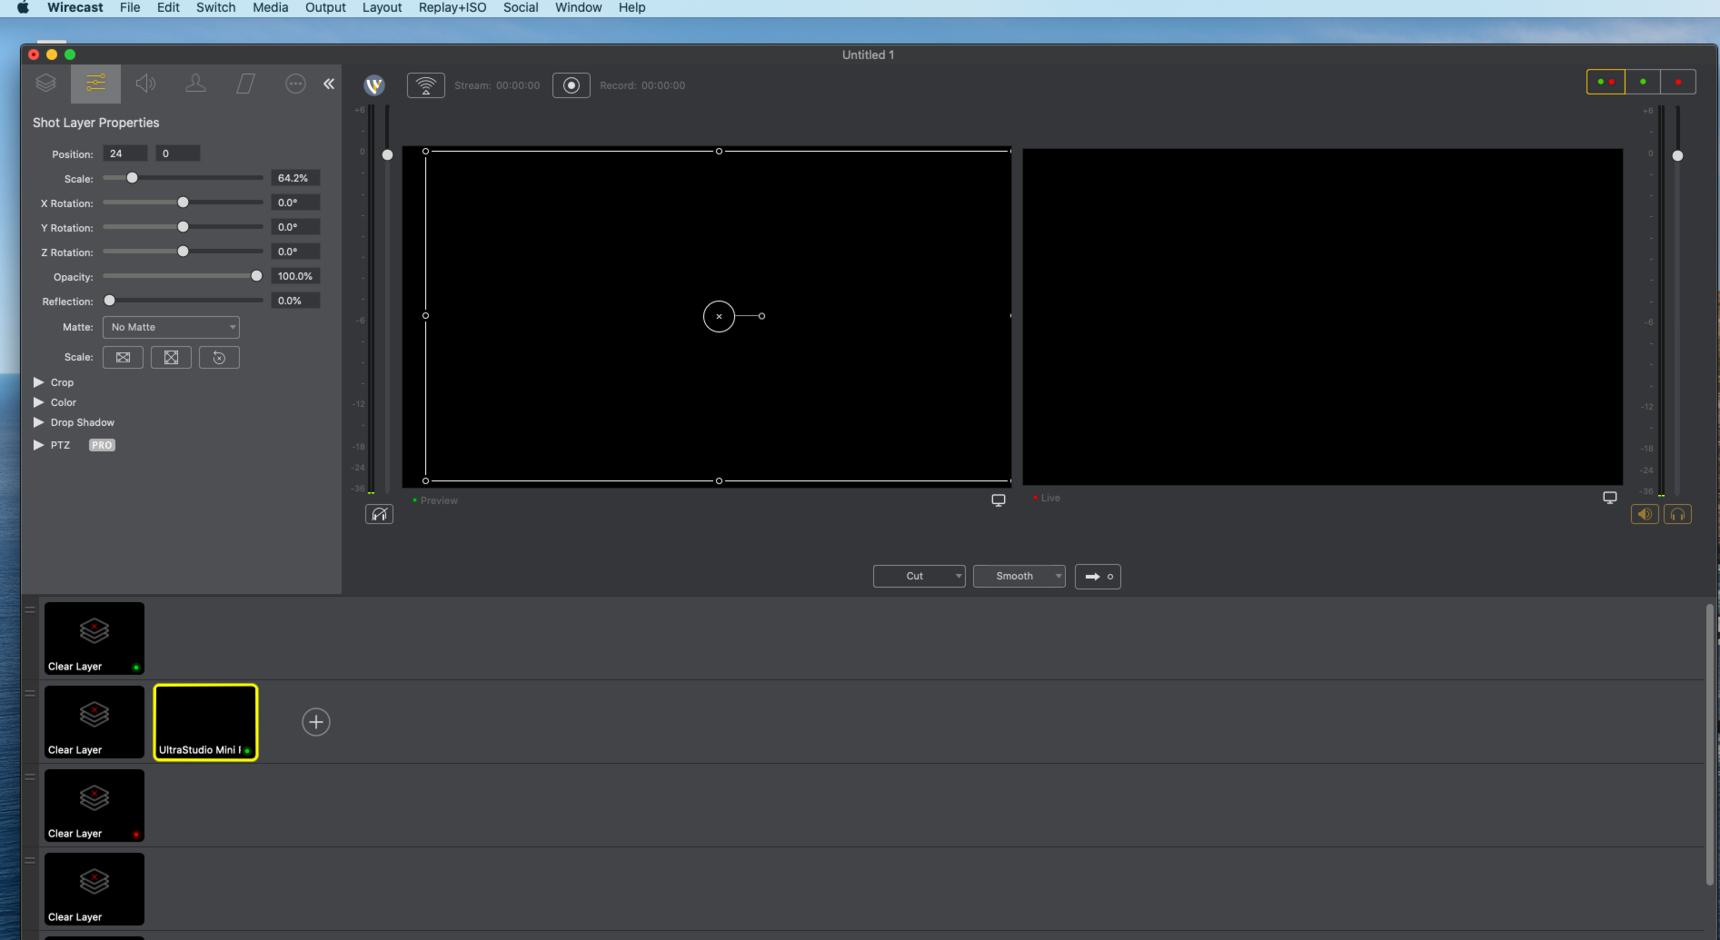Select the first layer's Clear Layer shot

click(94, 638)
